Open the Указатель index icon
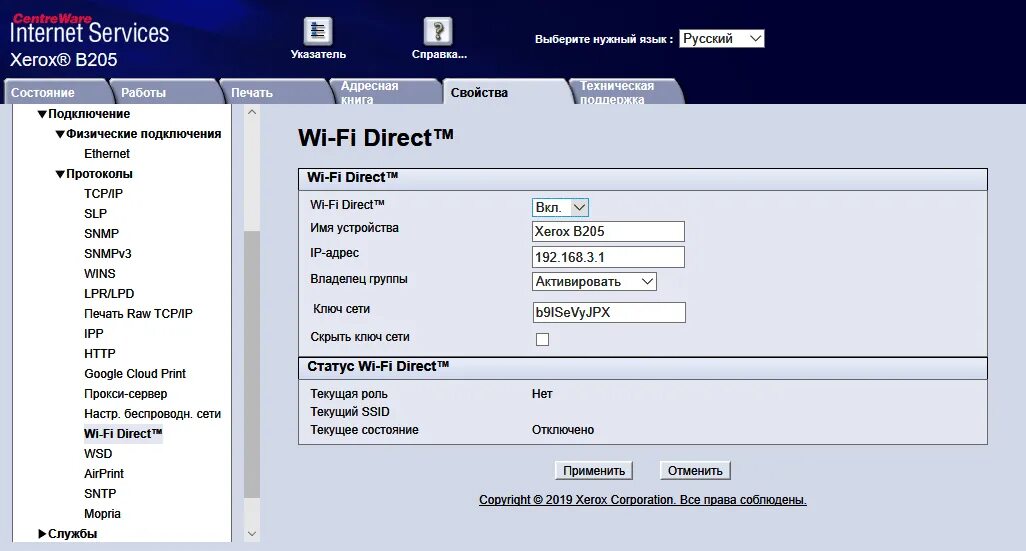1026x551 pixels. pos(318,31)
